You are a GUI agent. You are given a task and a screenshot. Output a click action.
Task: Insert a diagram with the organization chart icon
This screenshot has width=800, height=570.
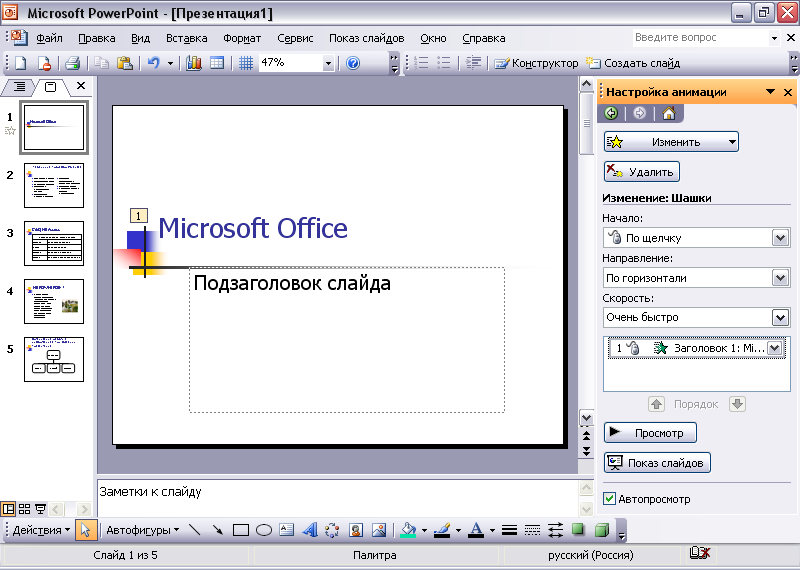click(332, 530)
